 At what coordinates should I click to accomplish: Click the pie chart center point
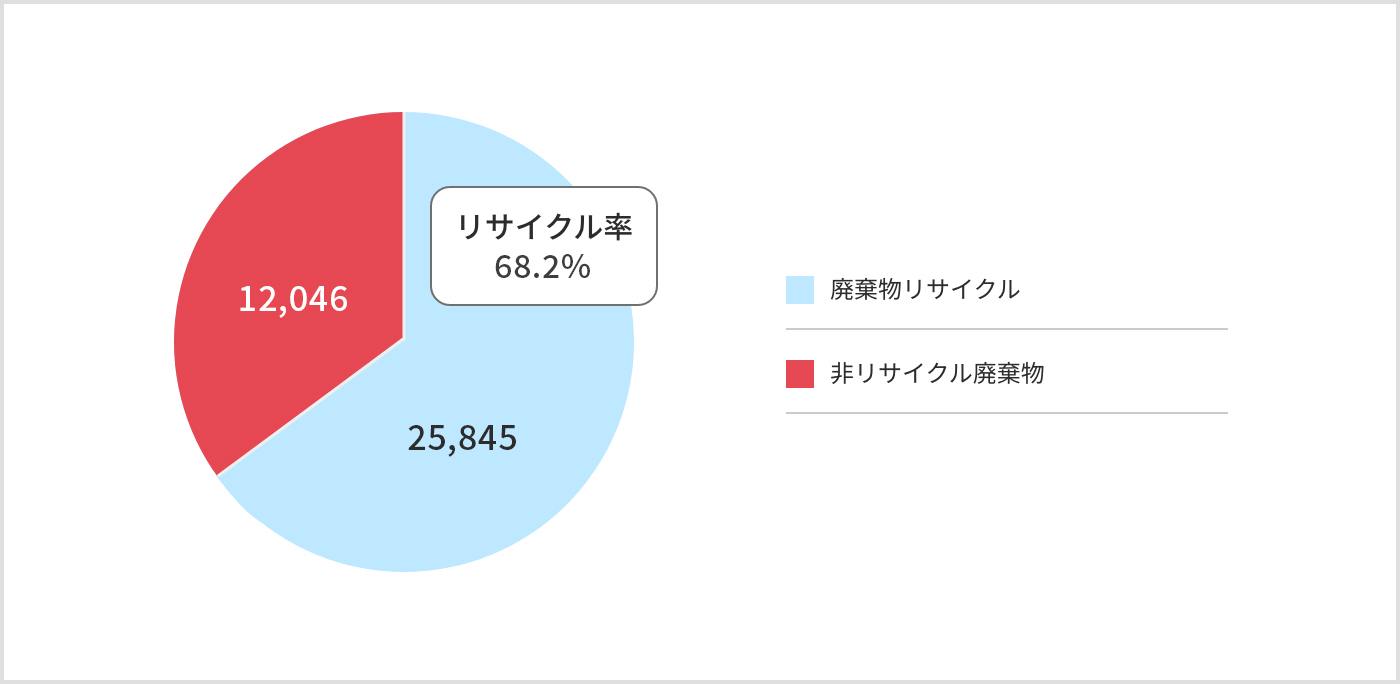(404, 339)
